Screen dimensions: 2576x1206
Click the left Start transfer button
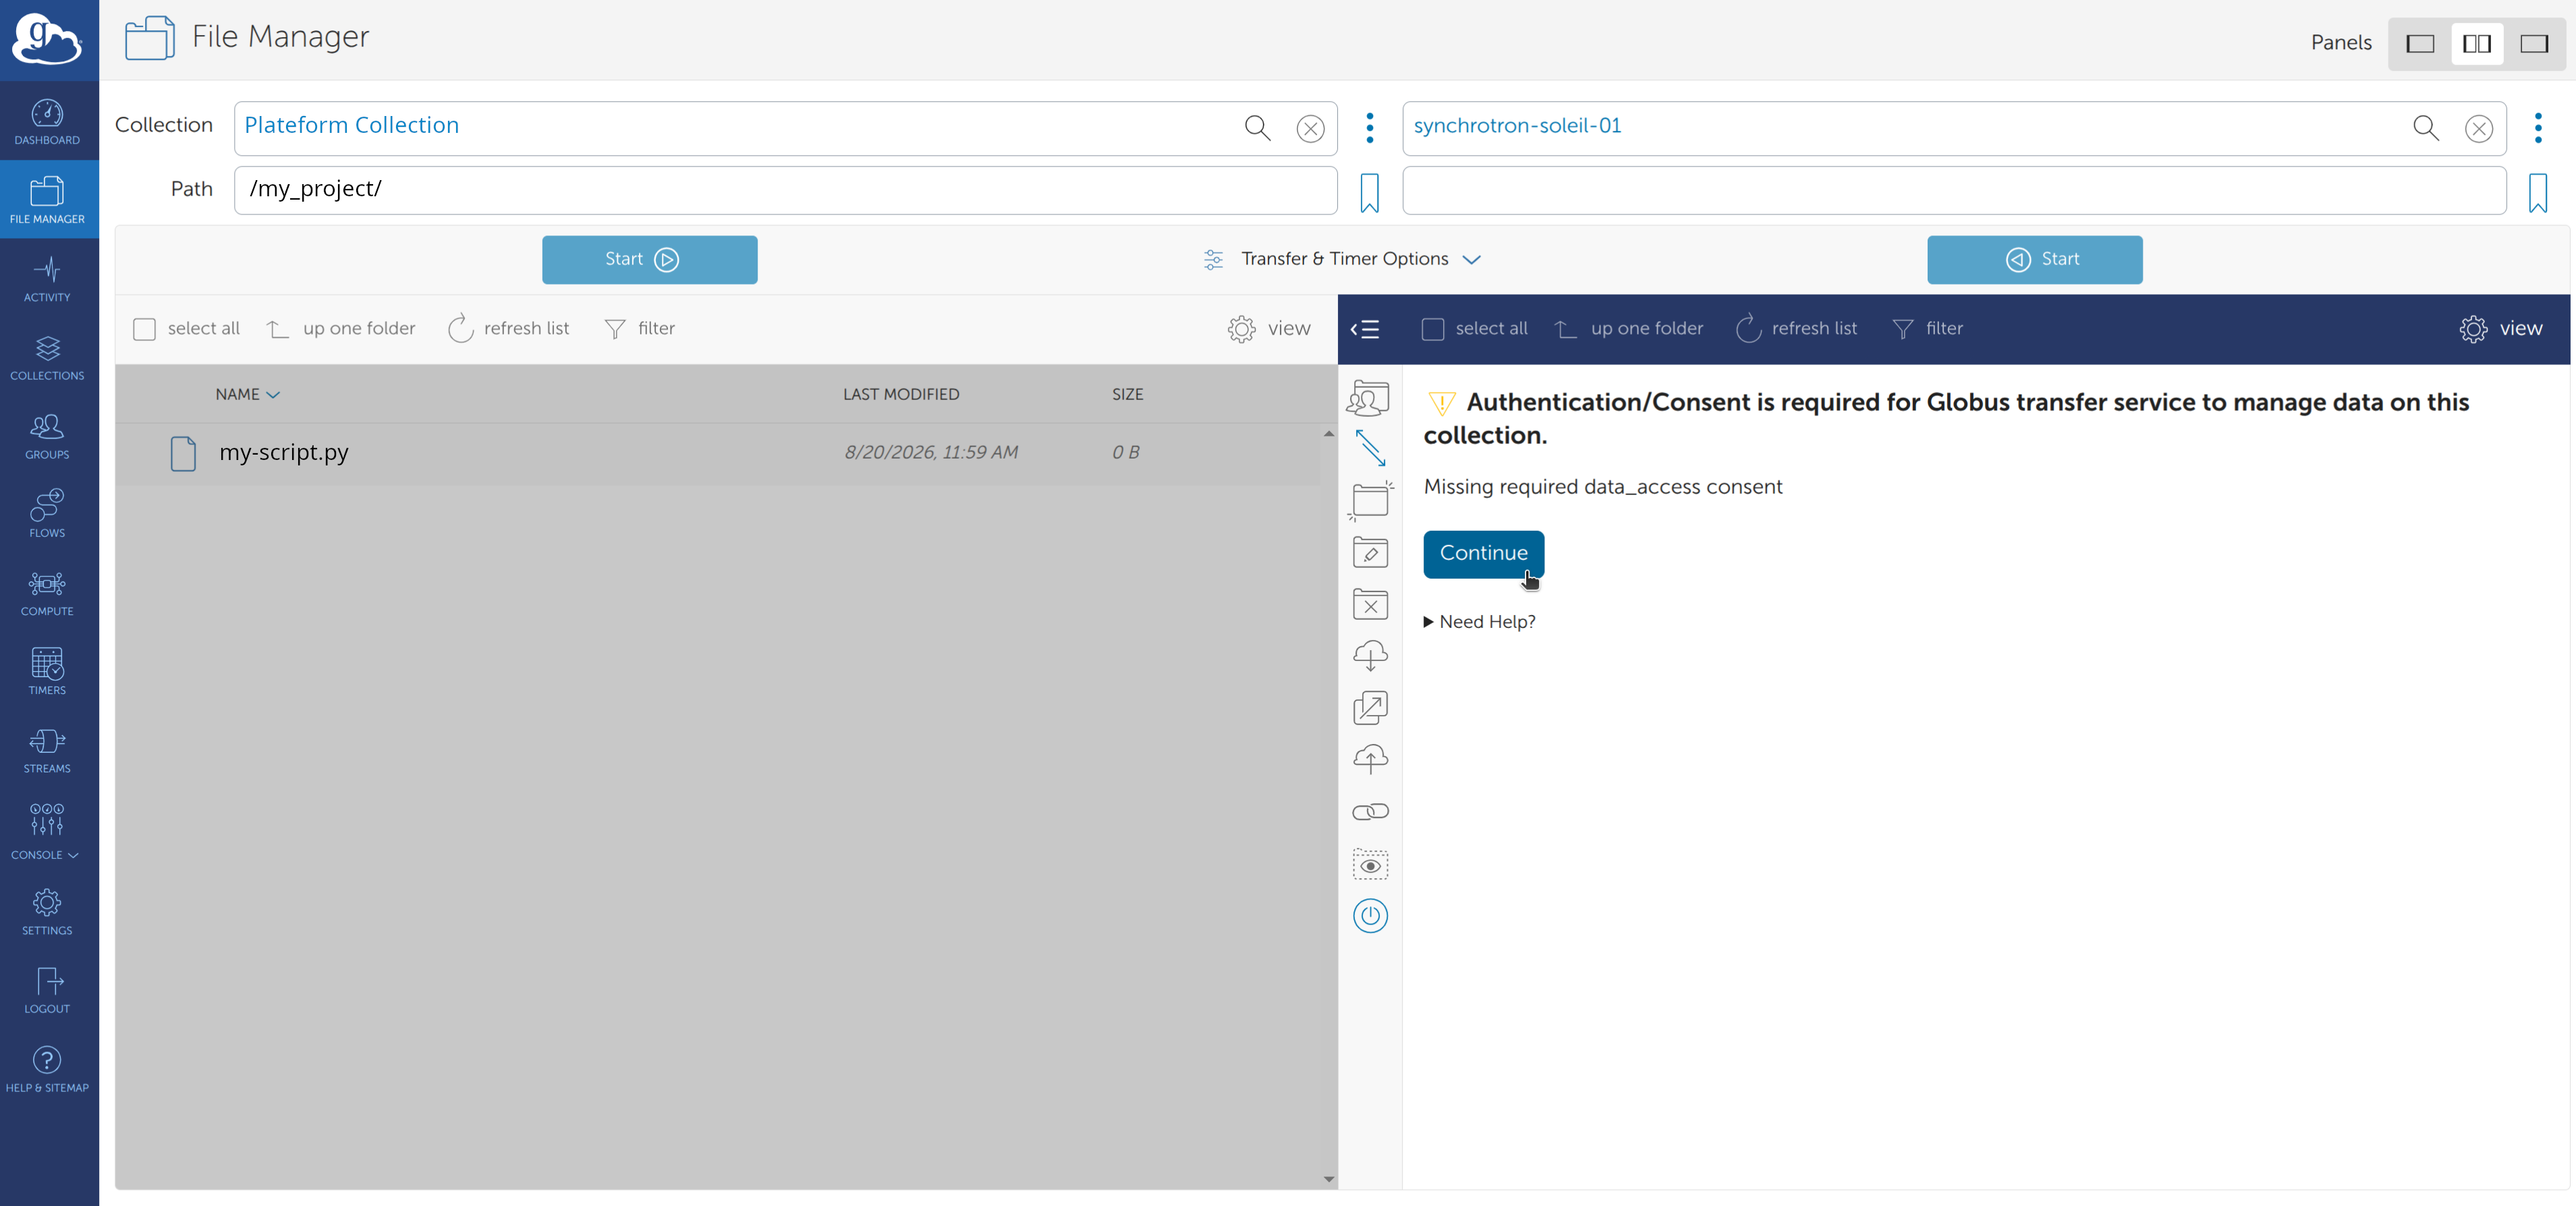pyautogui.click(x=649, y=260)
